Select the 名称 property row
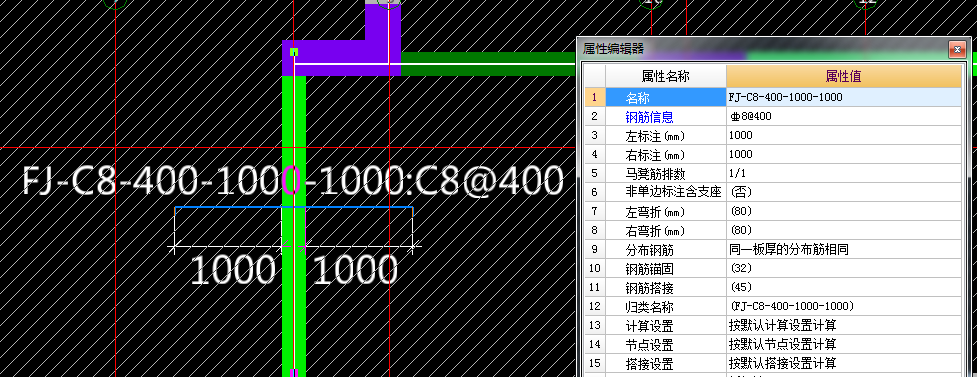The width and height of the screenshot is (977, 377). [774, 97]
